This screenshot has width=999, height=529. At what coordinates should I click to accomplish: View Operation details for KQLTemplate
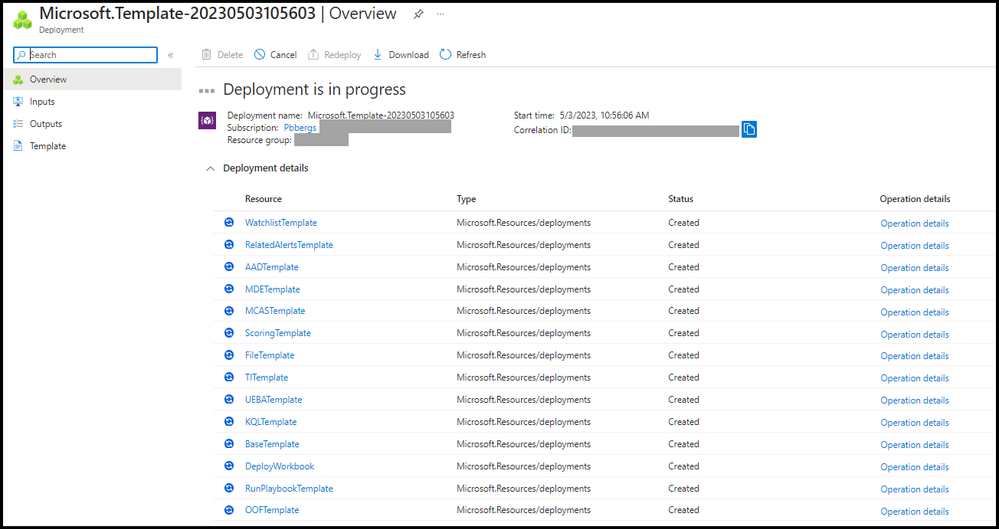[914, 423]
